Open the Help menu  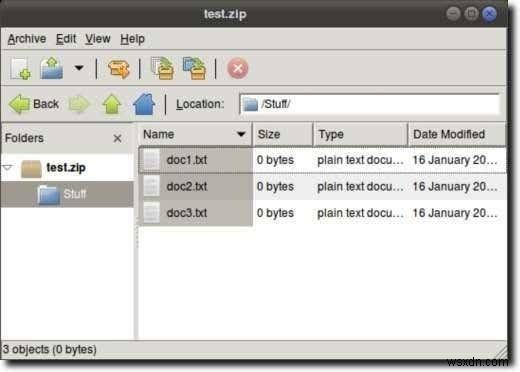132,39
